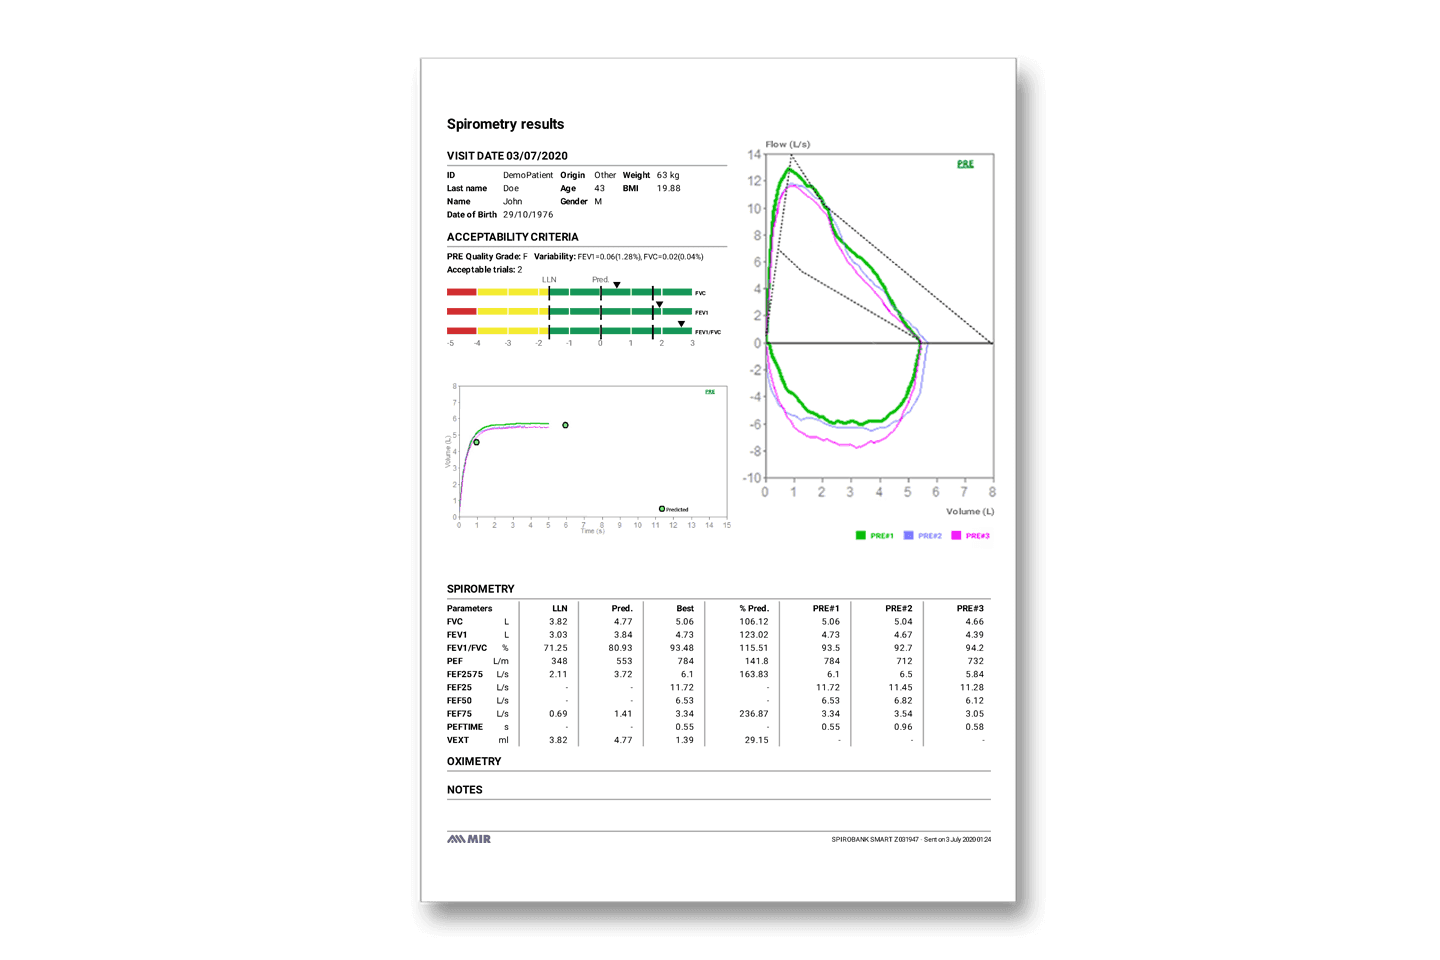Click the FEF25 PRE#2 value '11.45'

pos(900,687)
